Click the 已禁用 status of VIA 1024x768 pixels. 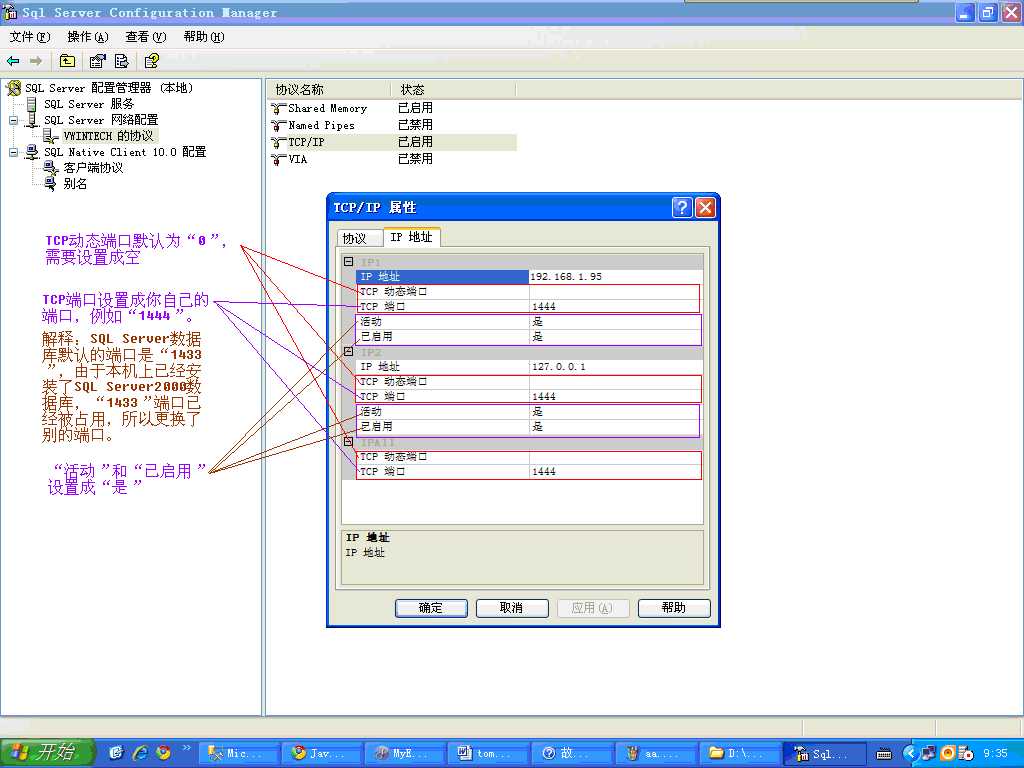415,159
